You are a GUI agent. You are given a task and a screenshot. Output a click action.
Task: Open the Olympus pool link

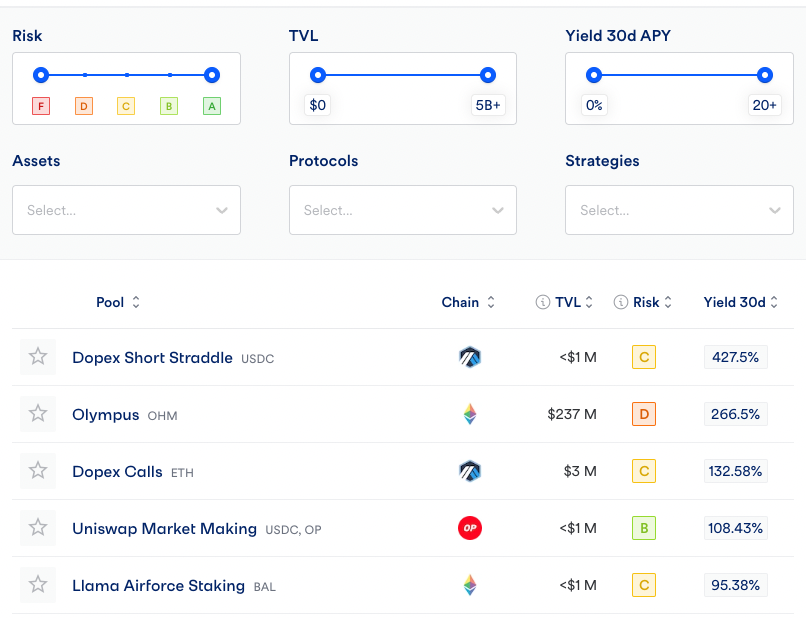105,414
